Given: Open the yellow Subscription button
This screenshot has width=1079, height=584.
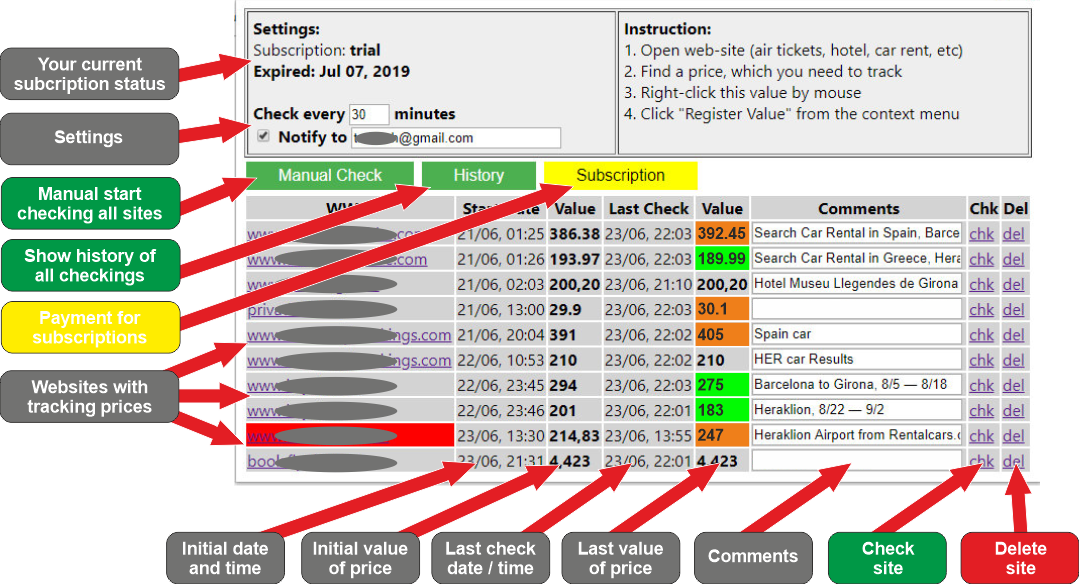Looking at the screenshot, I should tap(620, 176).
